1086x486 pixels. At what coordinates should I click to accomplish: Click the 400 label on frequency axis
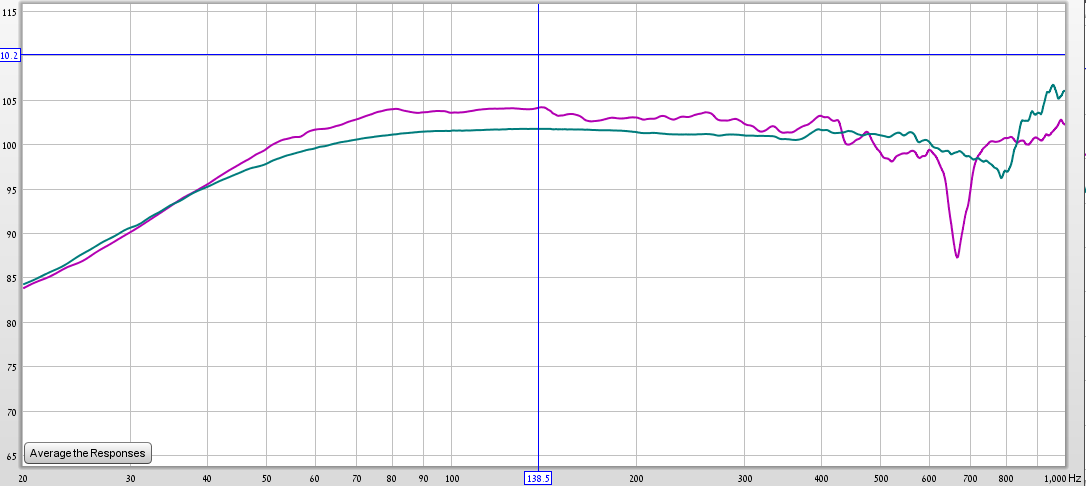coord(821,478)
